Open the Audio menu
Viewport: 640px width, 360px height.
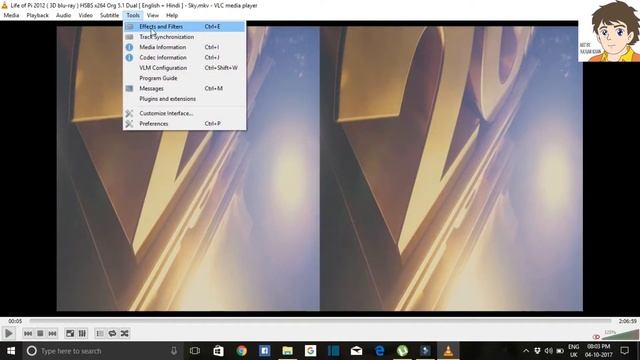coord(63,15)
